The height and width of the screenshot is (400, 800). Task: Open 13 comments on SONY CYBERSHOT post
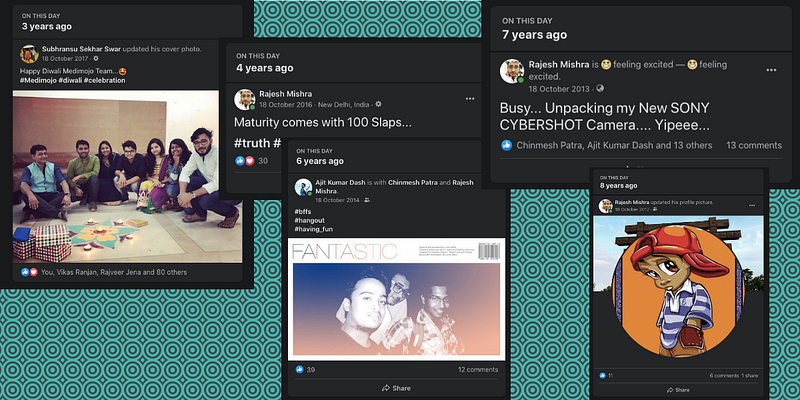754,145
